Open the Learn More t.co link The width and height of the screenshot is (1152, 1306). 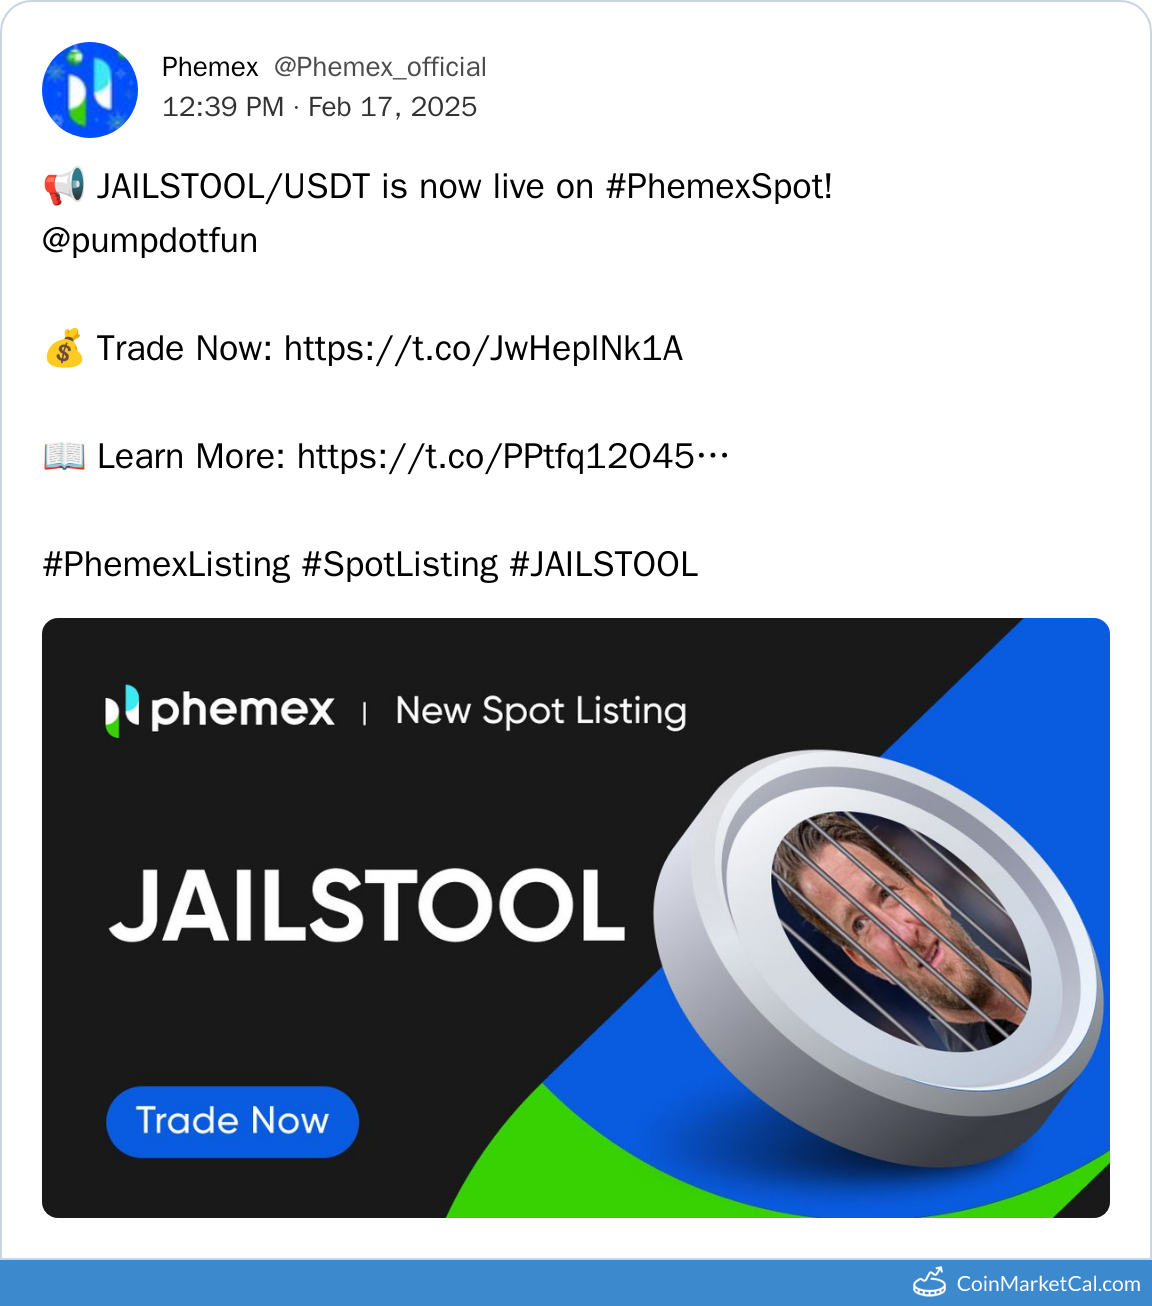pyautogui.click(x=513, y=457)
